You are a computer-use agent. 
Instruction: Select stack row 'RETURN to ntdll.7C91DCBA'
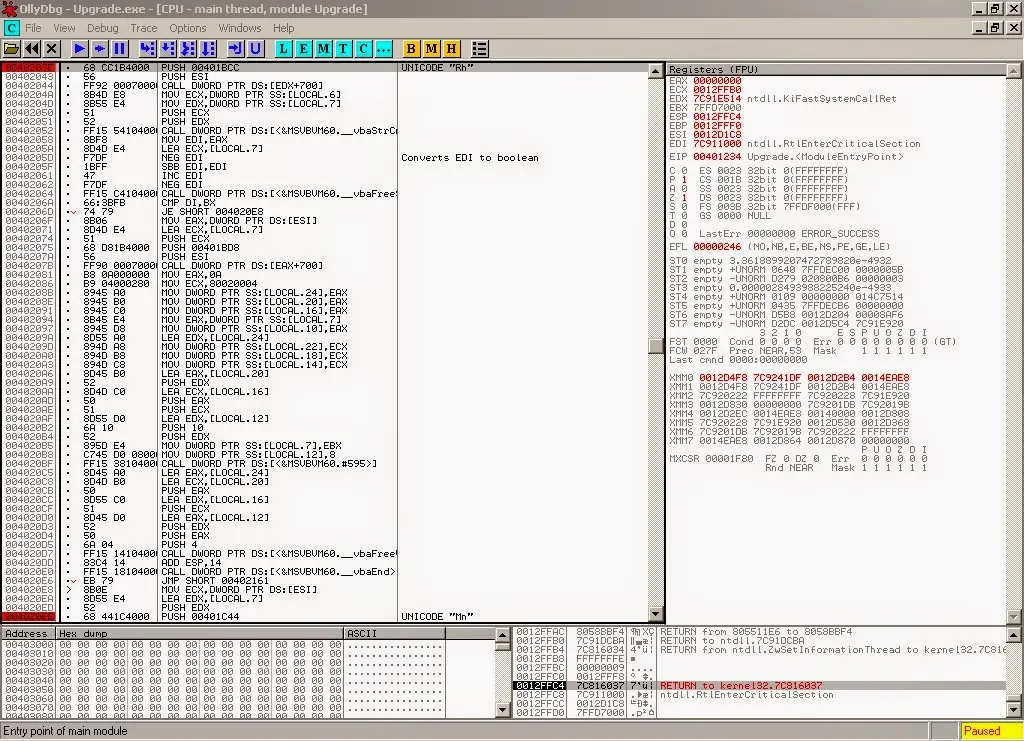tap(758, 640)
